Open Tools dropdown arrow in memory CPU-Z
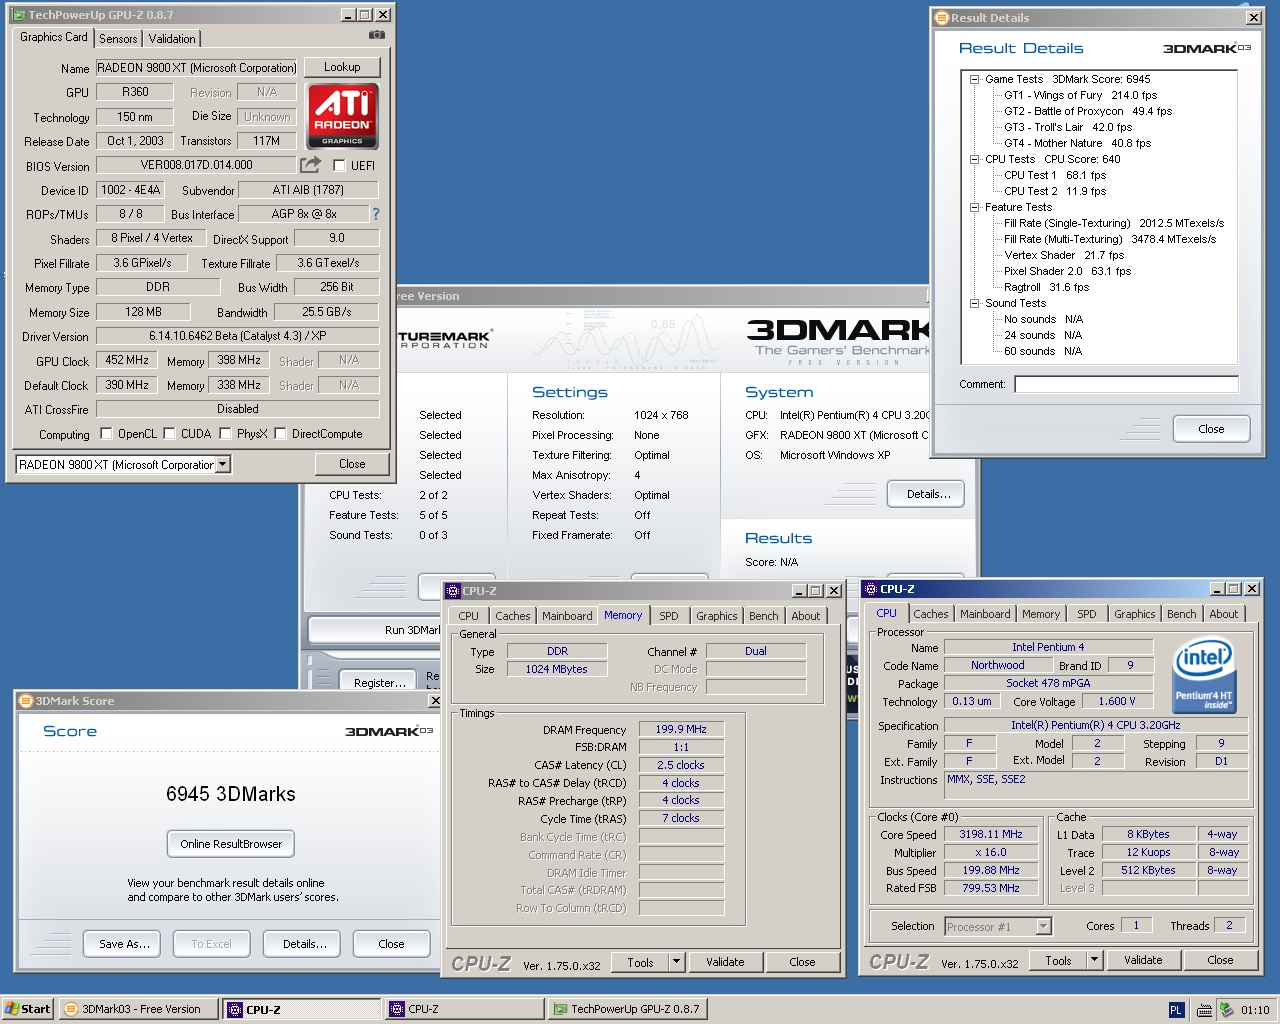The height and width of the screenshot is (1024, 1280). point(677,962)
